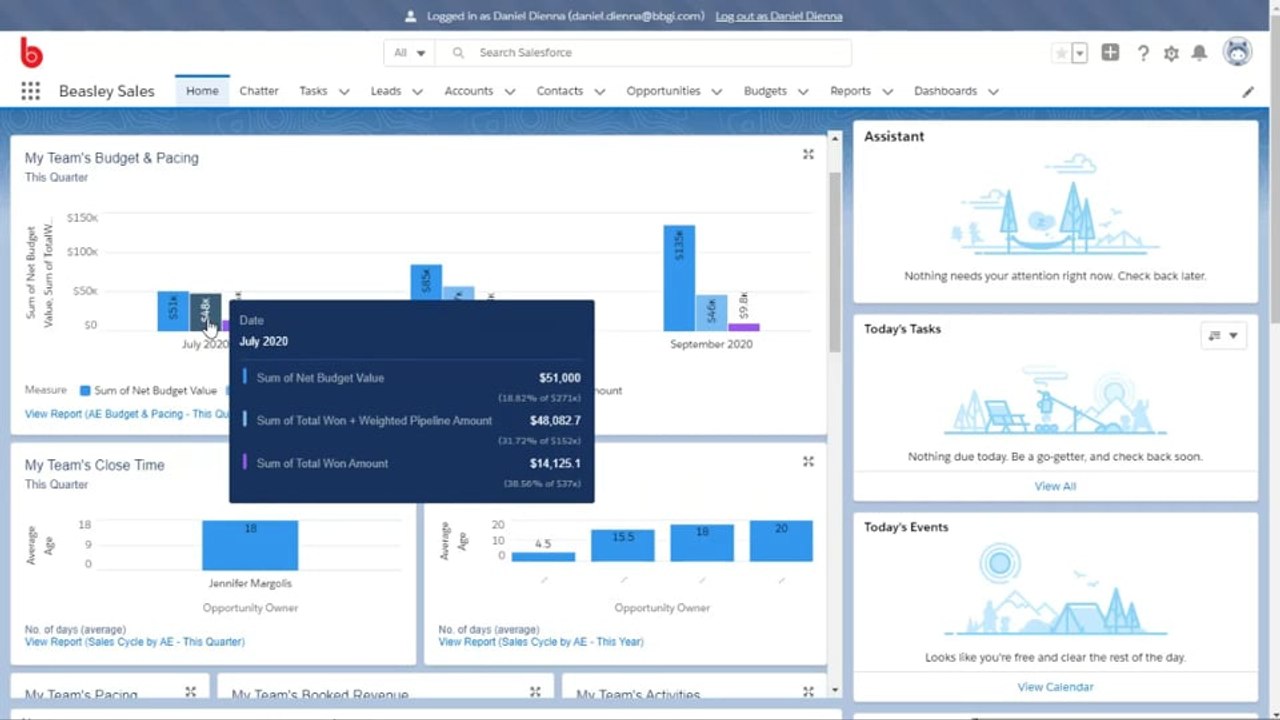Click the 4.5 average age bar
The width and height of the screenshot is (1280, 720).
click(x=543, y=556)
